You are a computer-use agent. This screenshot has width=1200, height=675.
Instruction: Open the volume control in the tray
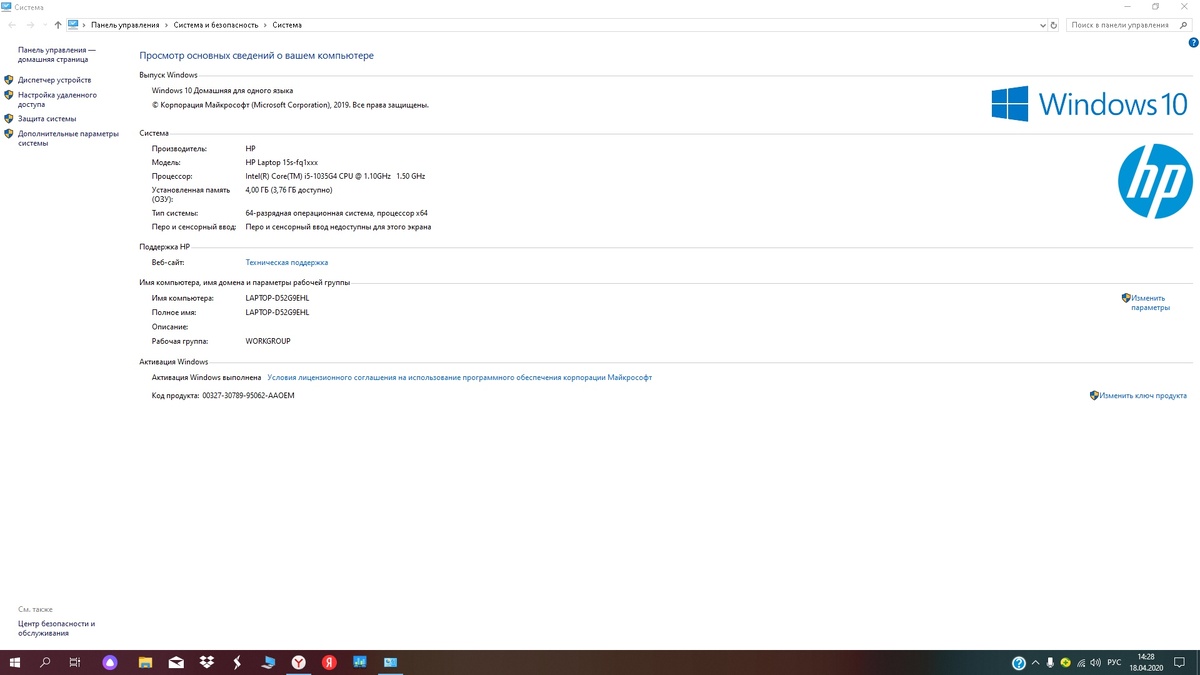click(x=1097, y=663)
